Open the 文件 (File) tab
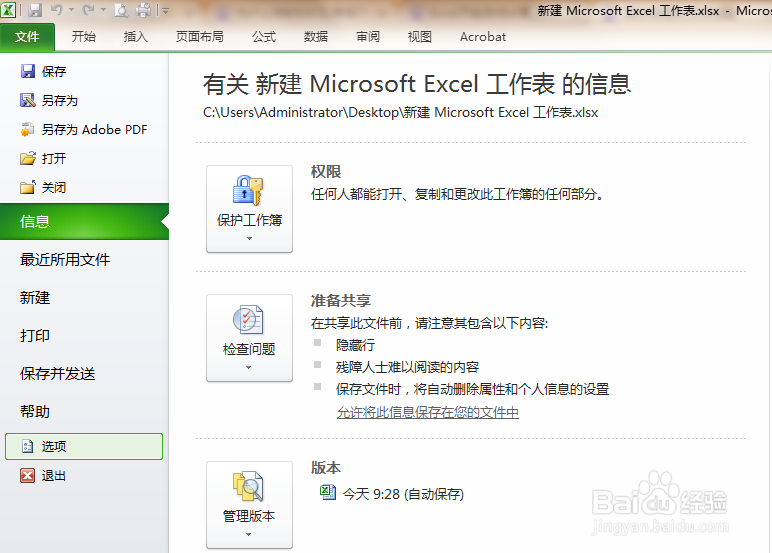The image size is (772, 553). 27,37
